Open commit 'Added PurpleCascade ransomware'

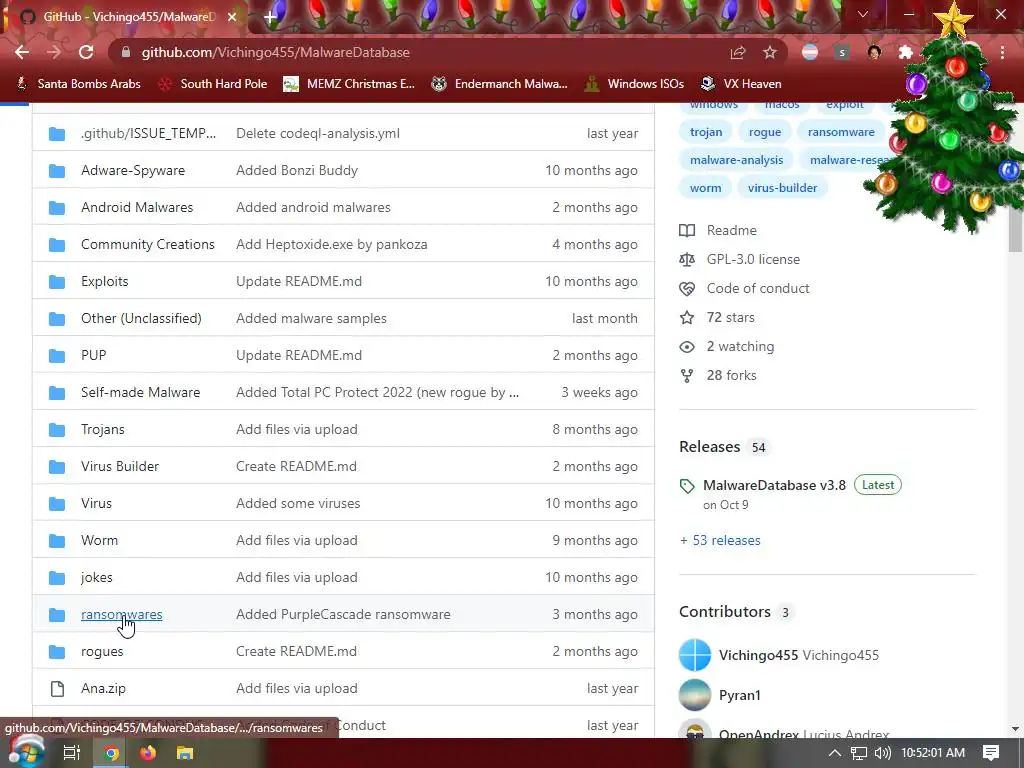[x=344, y=615]
